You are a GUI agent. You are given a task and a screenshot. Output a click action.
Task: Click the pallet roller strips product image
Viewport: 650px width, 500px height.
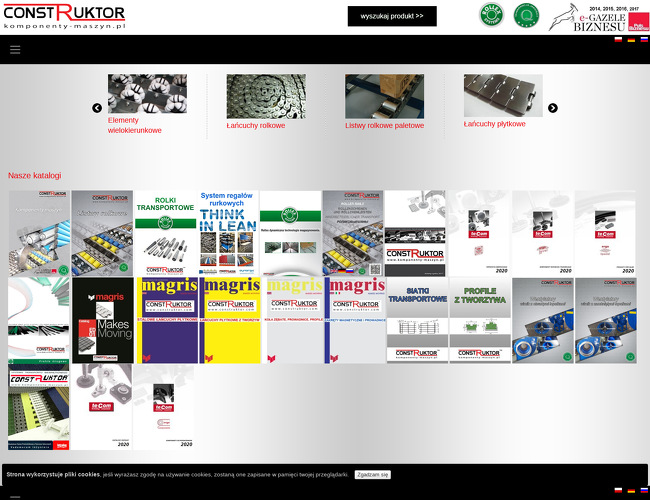(384, 96)
